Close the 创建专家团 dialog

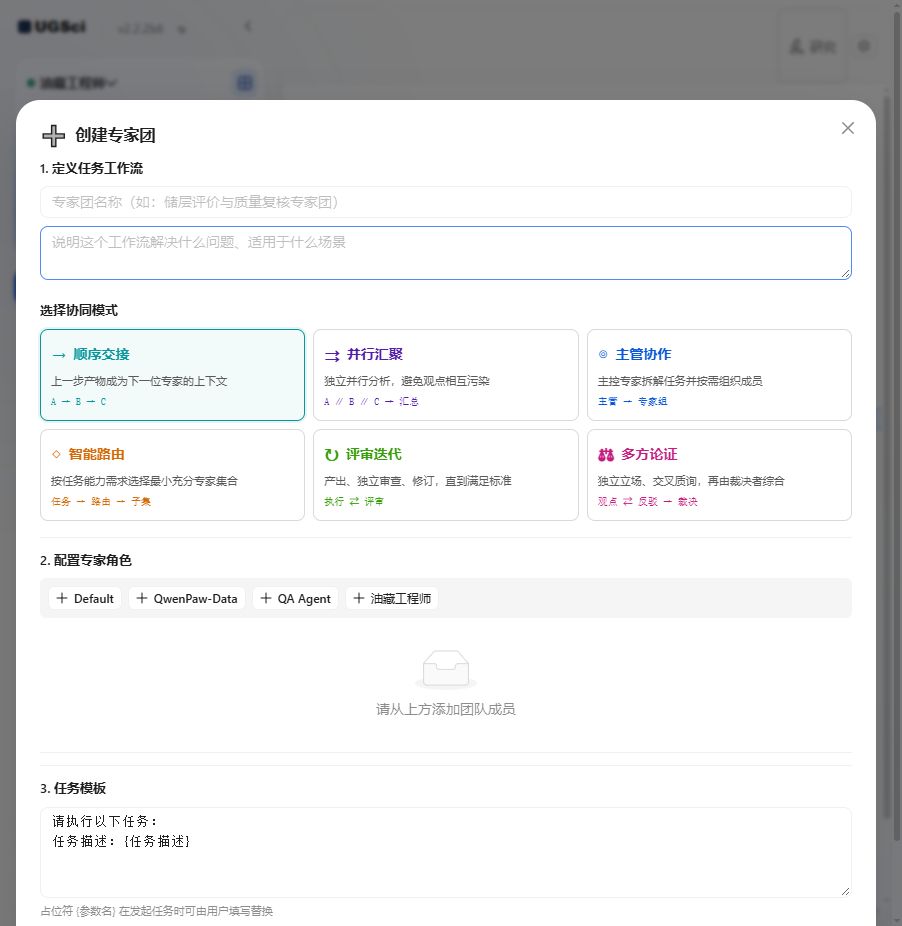(x=848, y=128)
